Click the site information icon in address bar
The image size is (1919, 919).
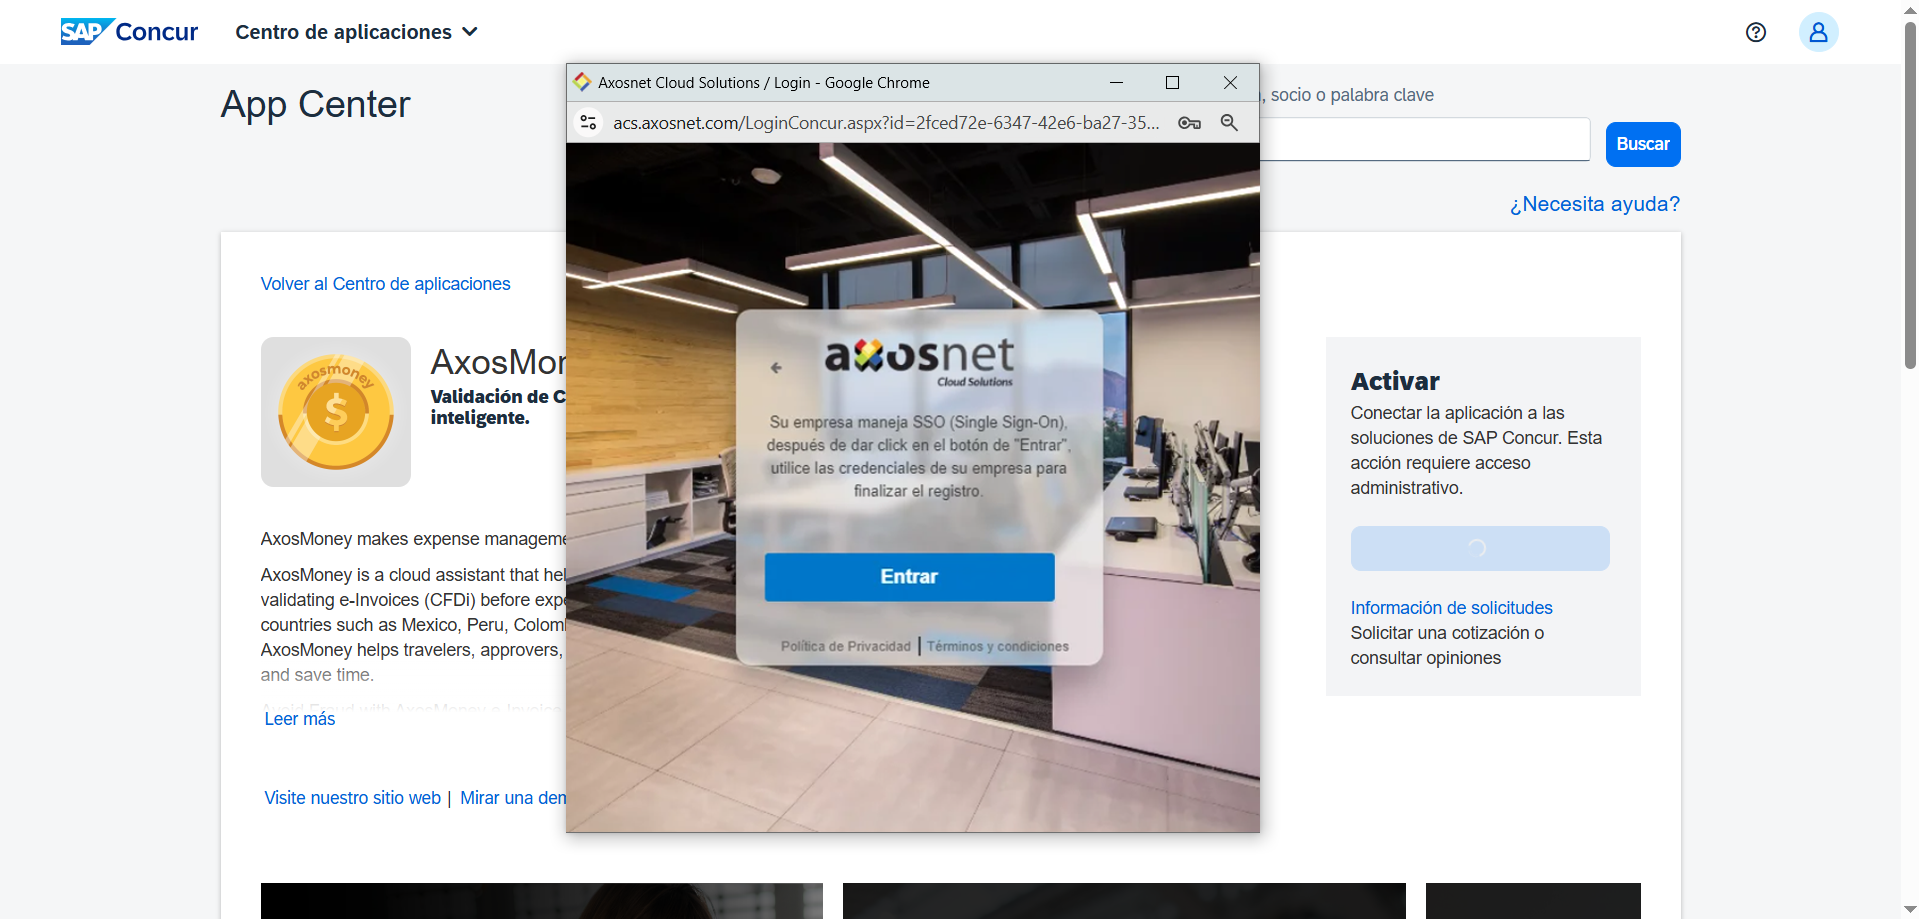589,122
